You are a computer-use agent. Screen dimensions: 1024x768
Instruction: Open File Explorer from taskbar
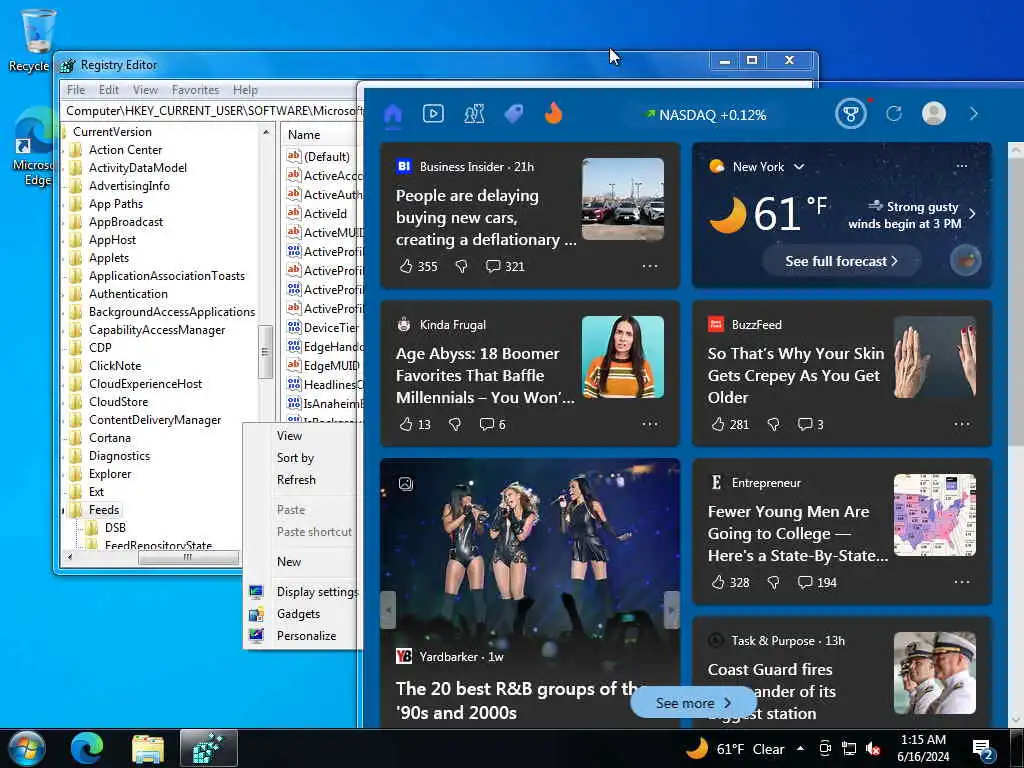tap(148, 748)
